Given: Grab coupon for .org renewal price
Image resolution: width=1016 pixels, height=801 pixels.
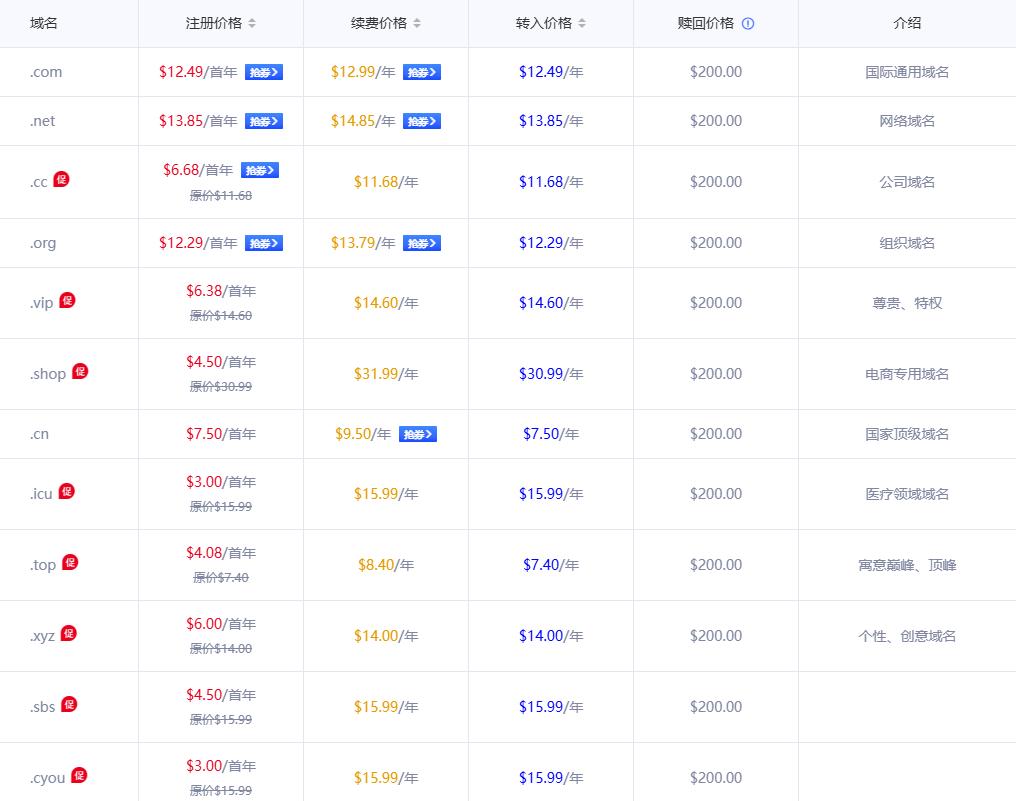Looking at the screenshot, I should [x=421, y=243].
